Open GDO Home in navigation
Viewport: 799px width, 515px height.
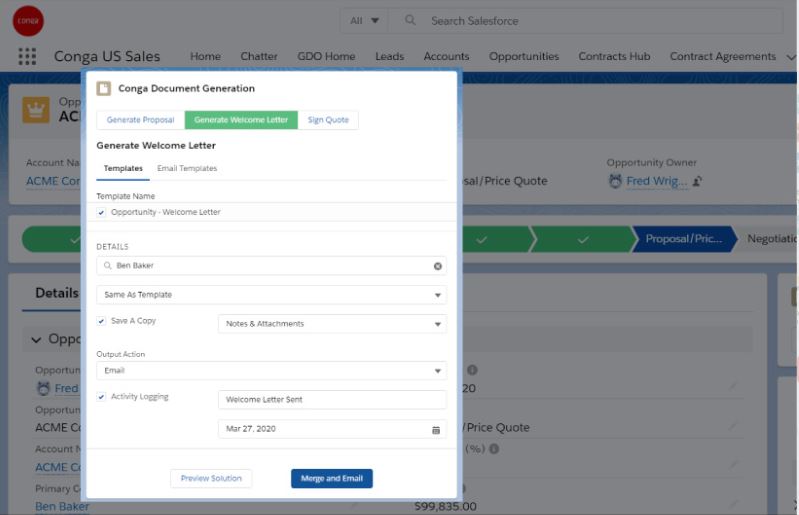[326, 56]
